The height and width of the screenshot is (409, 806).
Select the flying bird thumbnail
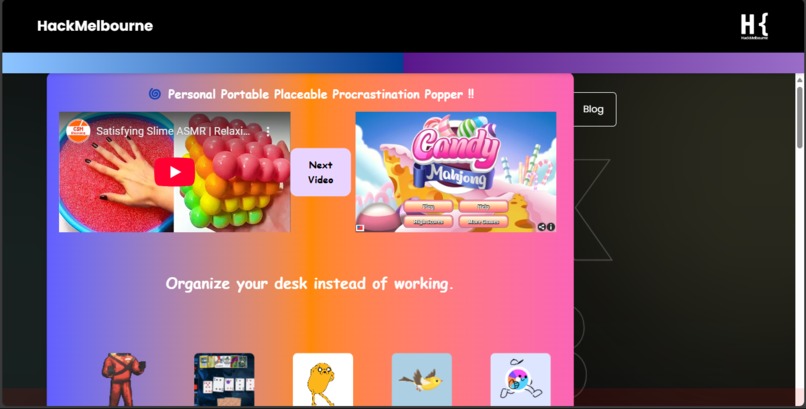click(x=422, y=380)
